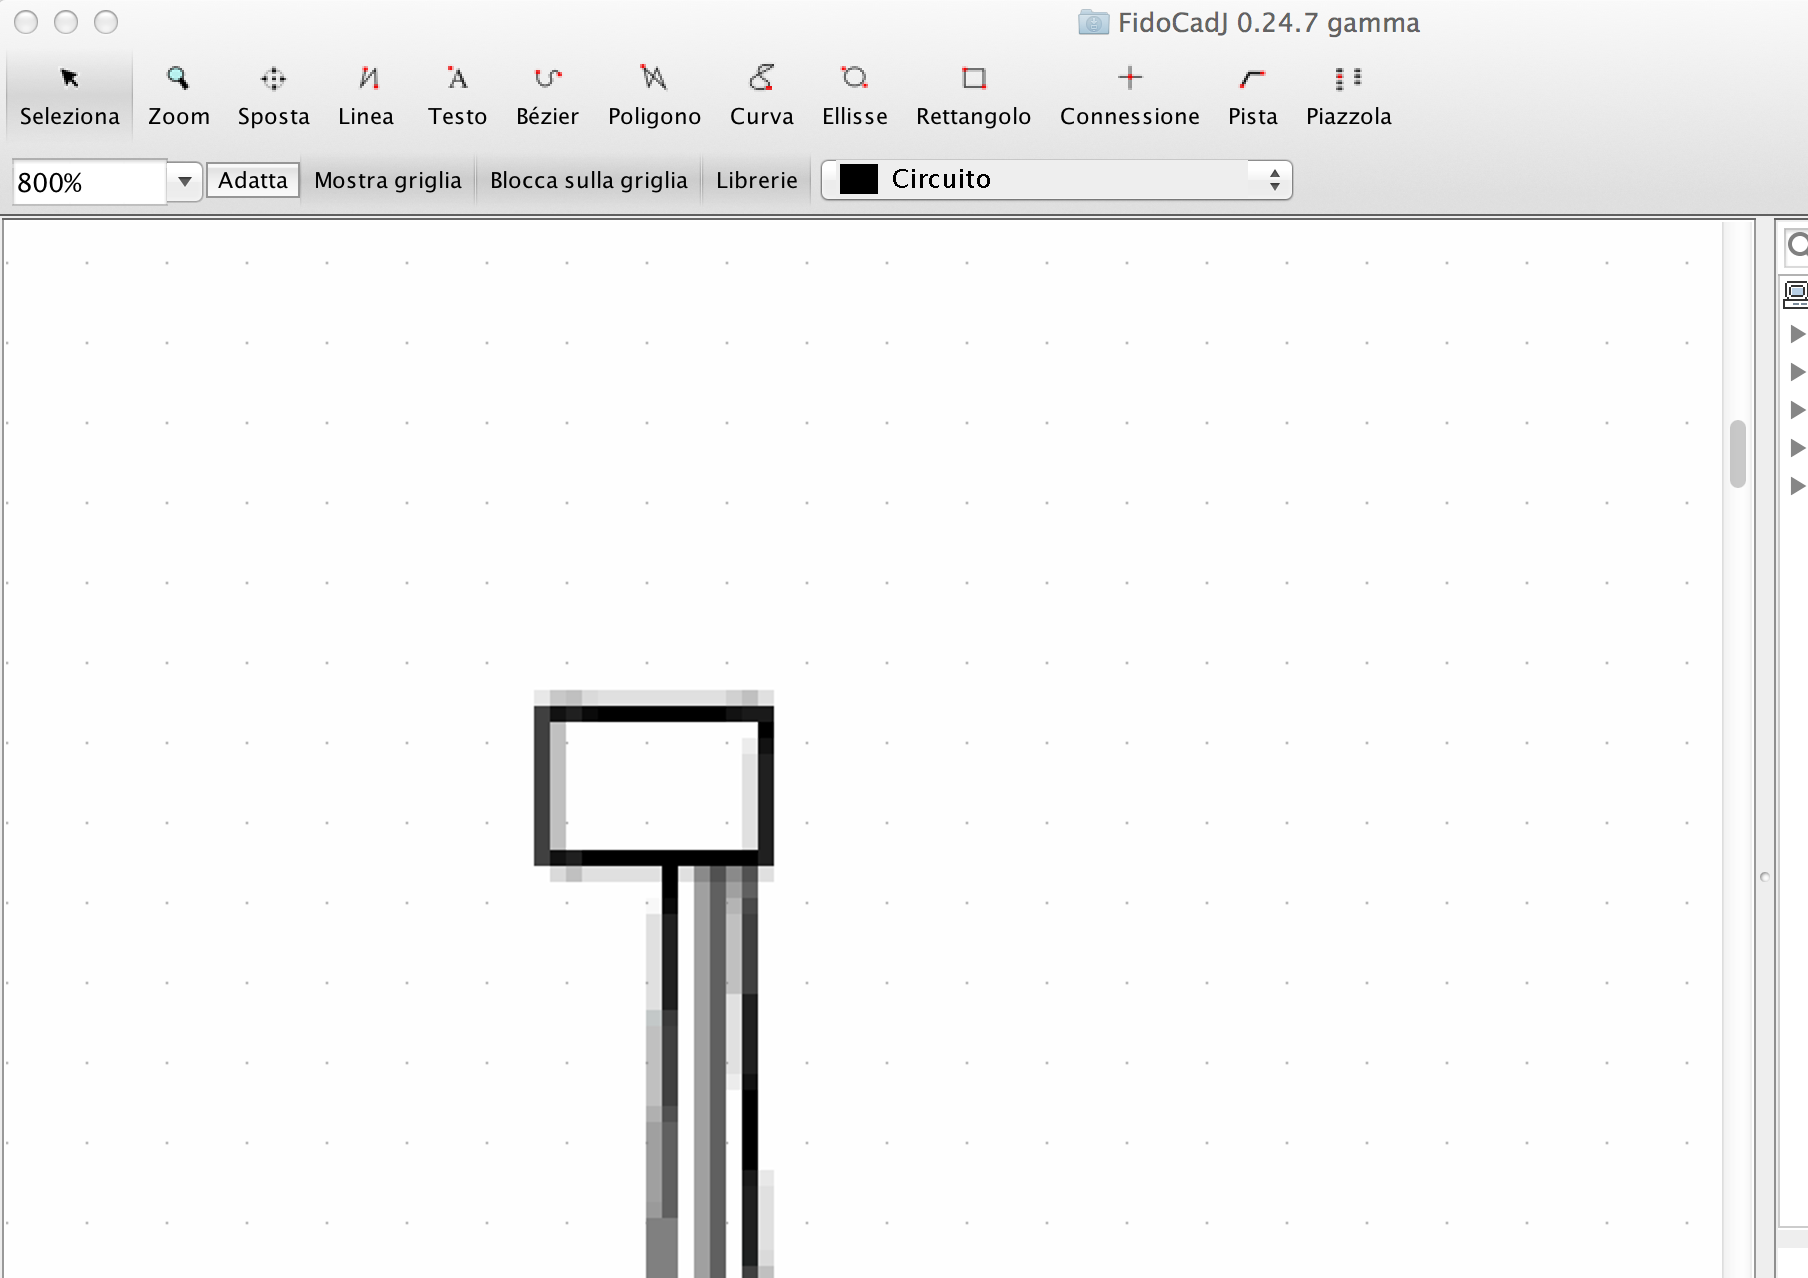Choose the Sposta move tool
The height and width of the screenshot is (1278, 1808).
tap(273, 95)
